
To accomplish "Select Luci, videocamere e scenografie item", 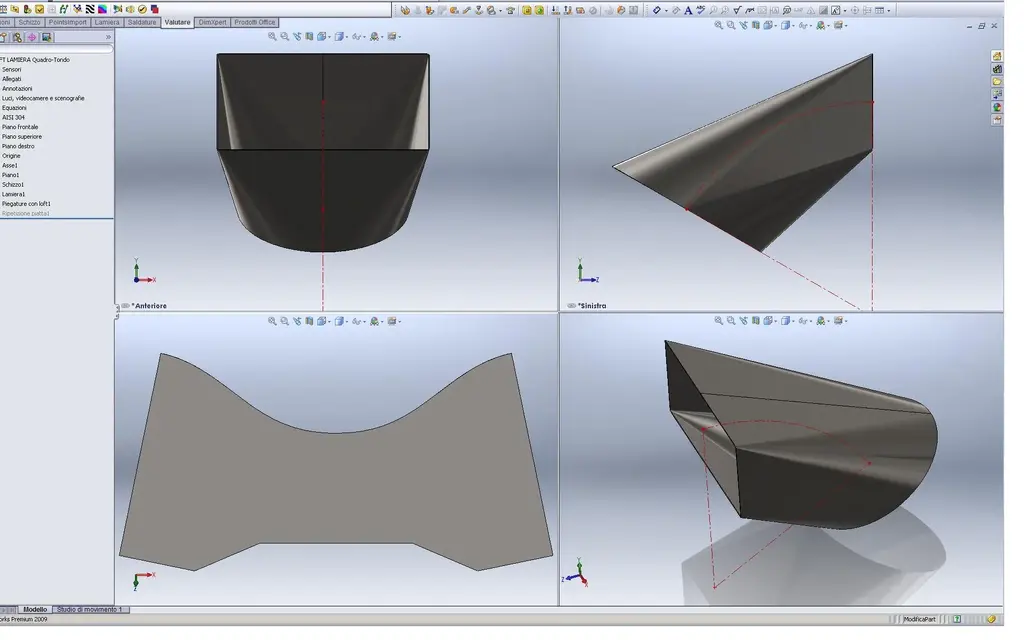I will pos(43,99).
